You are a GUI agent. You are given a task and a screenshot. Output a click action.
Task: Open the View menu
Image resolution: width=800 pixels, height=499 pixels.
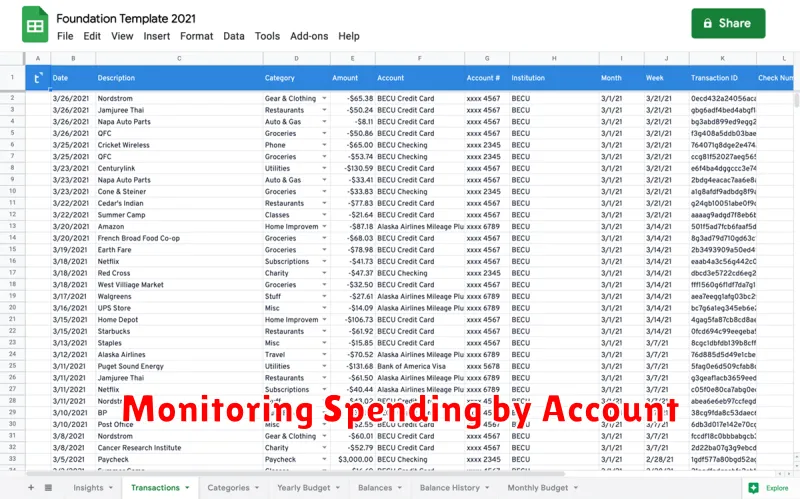pyautogui.click(x=122, y=36)
